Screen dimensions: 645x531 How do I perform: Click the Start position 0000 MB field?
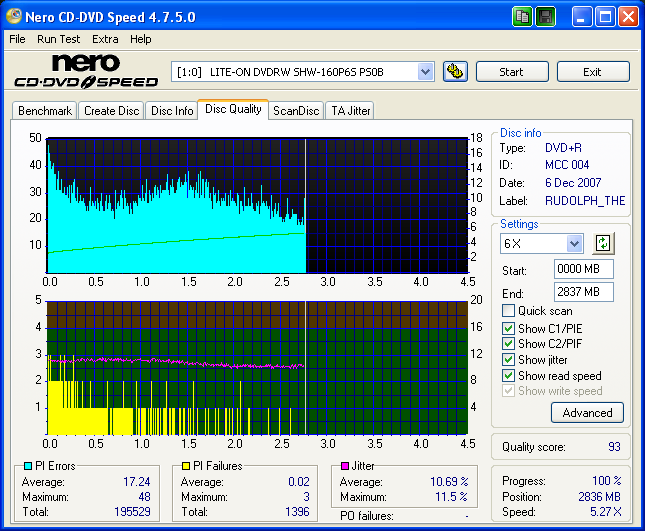click(584, 269)
